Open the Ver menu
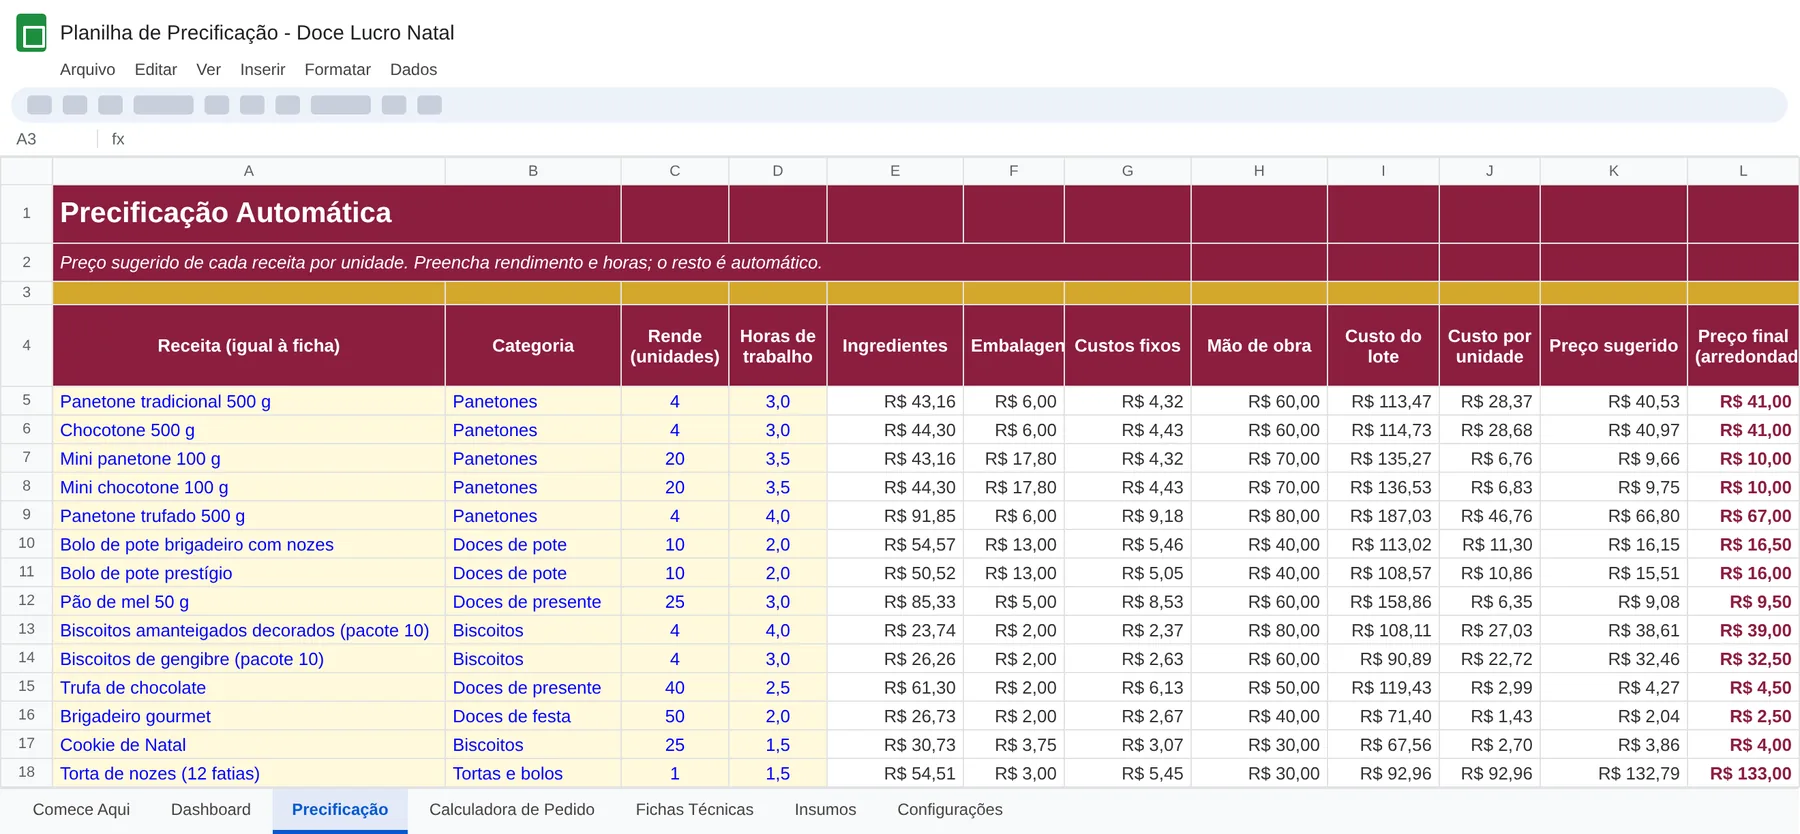Screen dimensions: 1800x834 (x=209, y=70)
